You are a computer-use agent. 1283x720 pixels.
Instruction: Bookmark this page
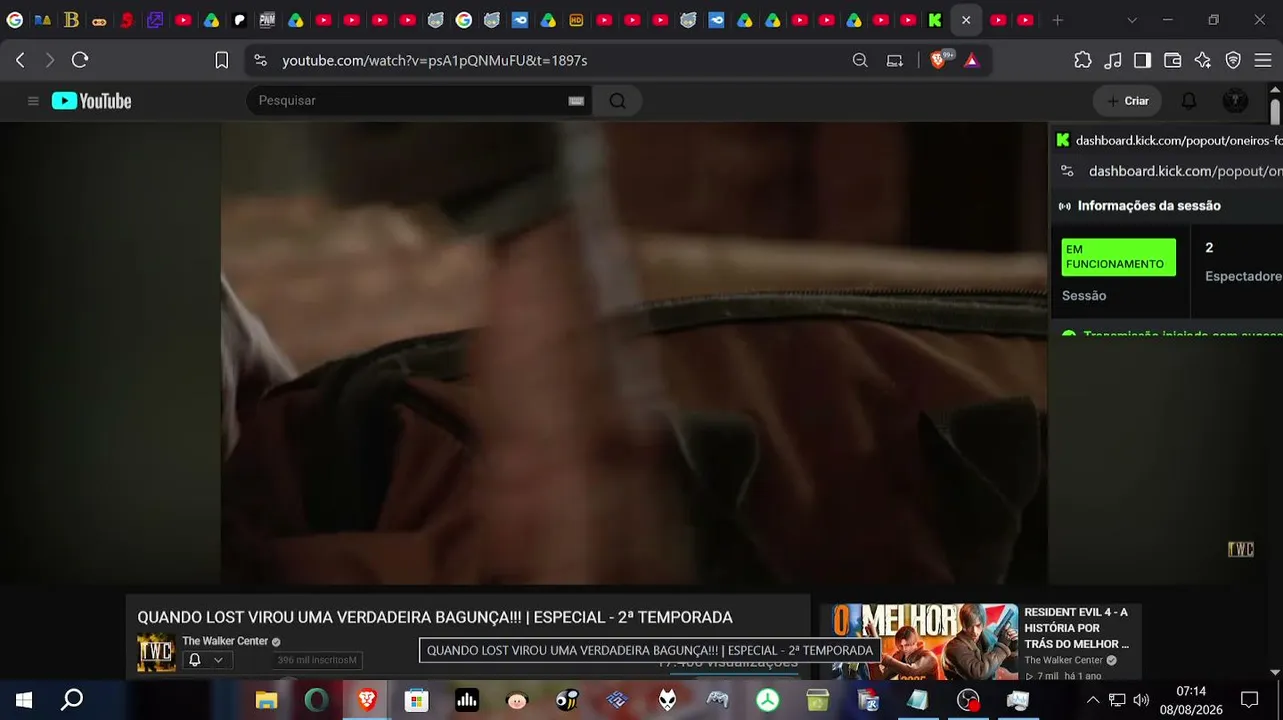pyautogui.click(x=222, y=60)
